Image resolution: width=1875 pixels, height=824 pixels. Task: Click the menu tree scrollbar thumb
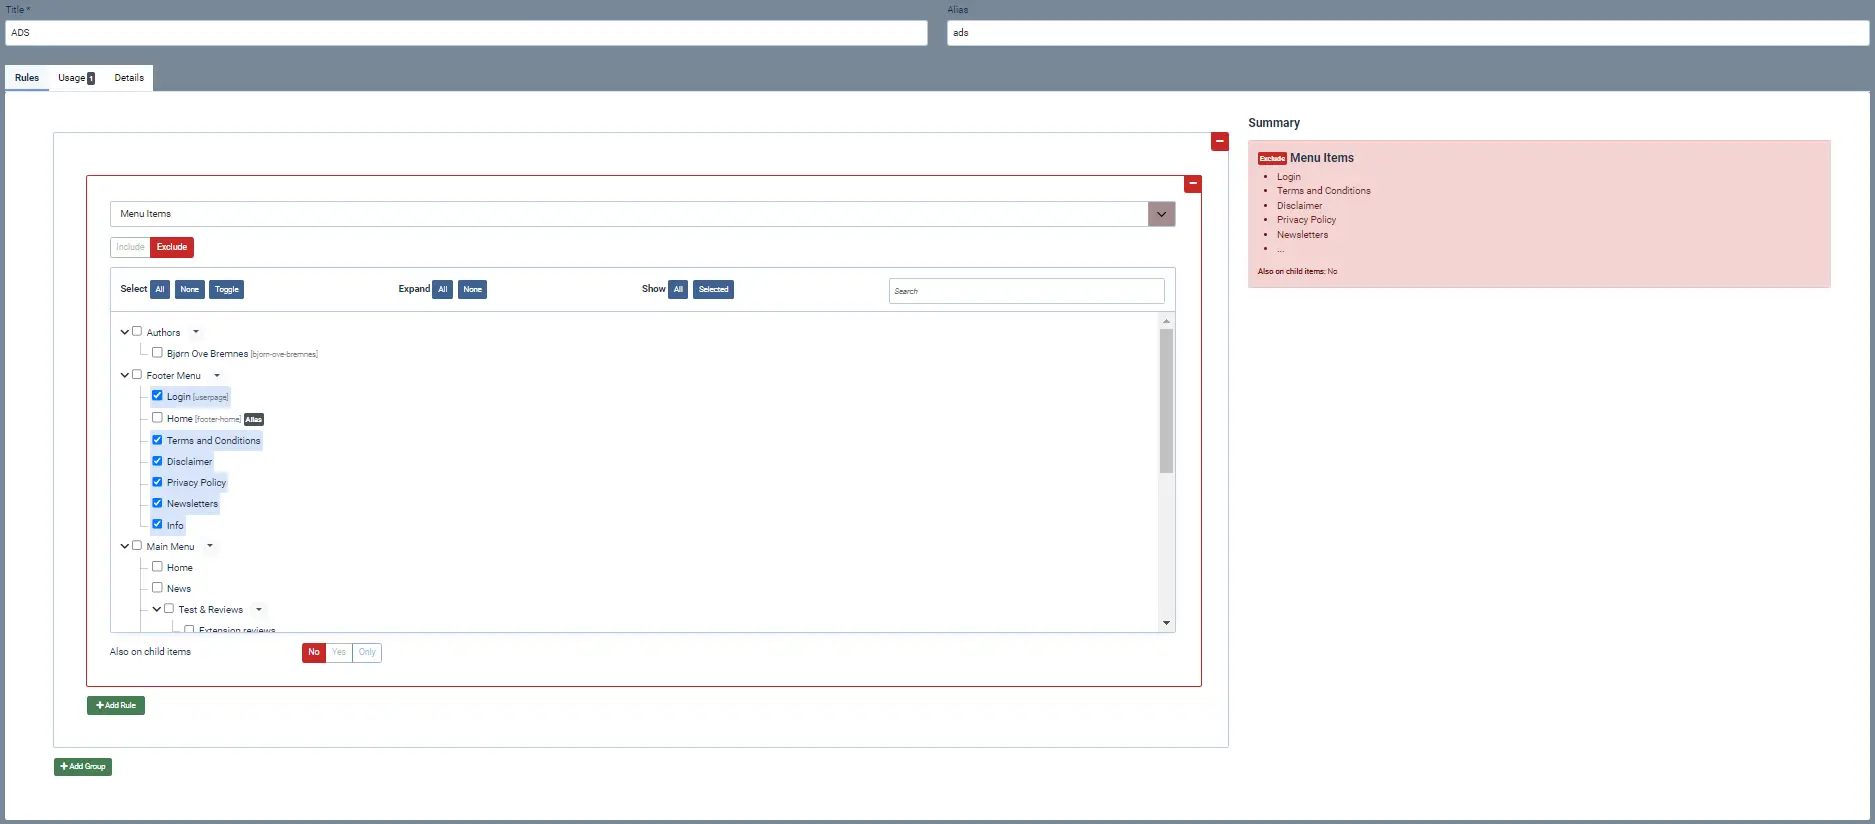click(1166, 400)
